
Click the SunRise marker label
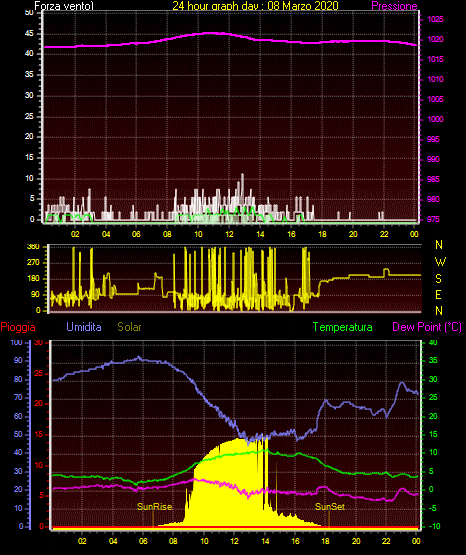[x=154, y=507]
